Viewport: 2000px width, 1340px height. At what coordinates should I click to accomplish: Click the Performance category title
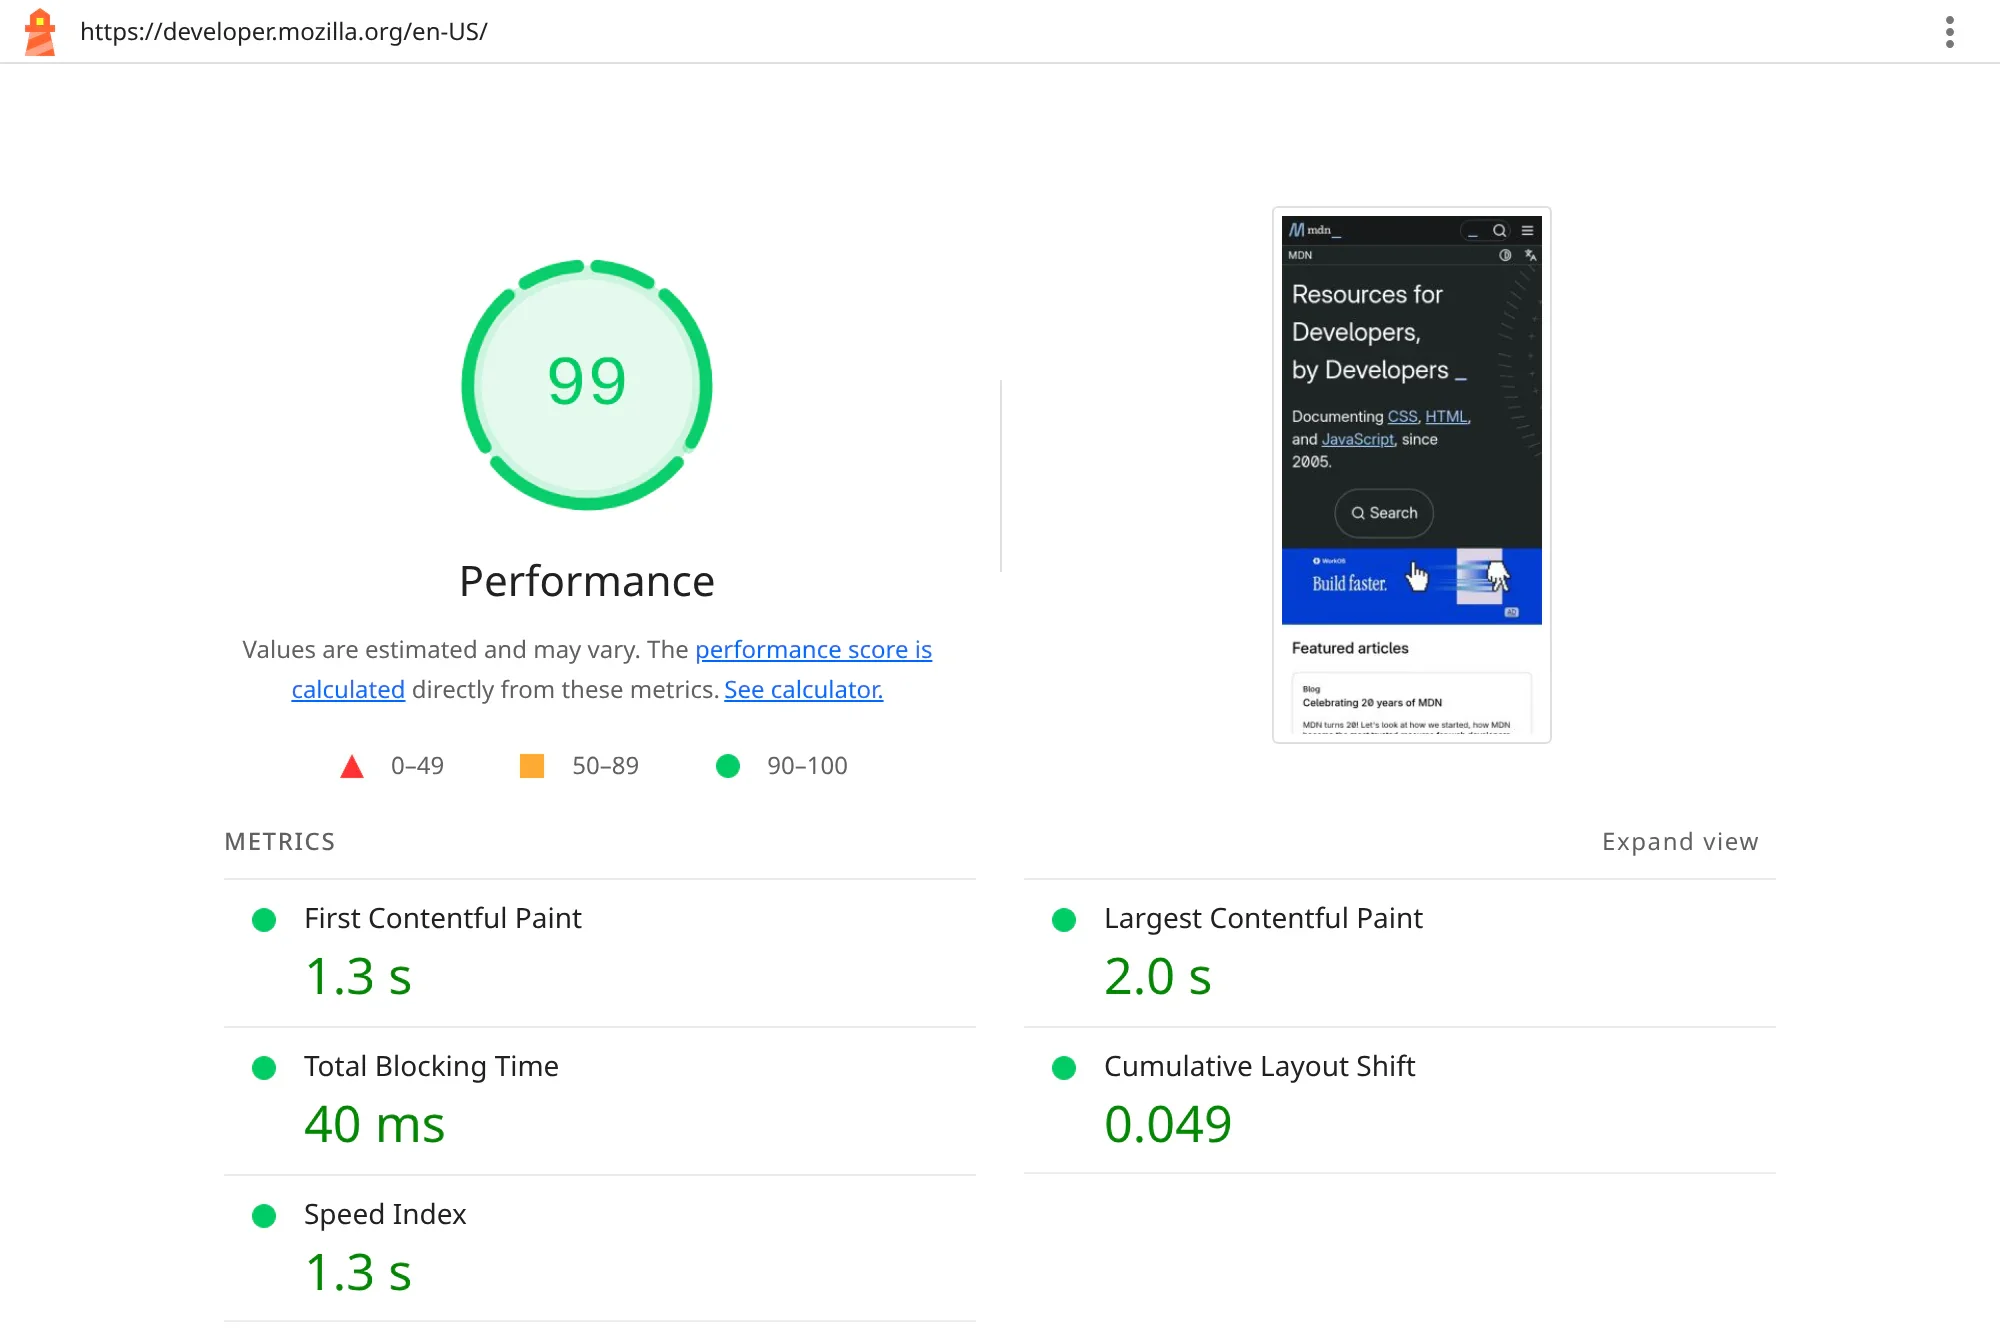[x=587, y=582]
